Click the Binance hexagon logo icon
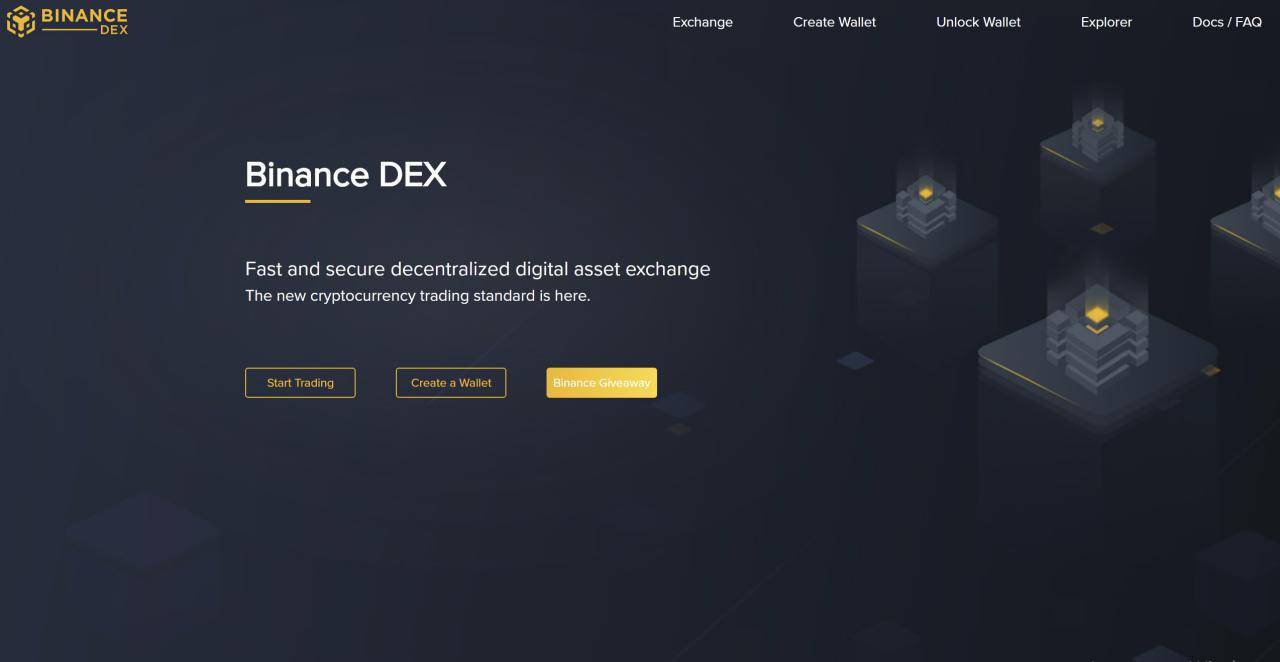The width and height of the screenshot is (1280, 662). pyautogui.click(x=21, y=21)
